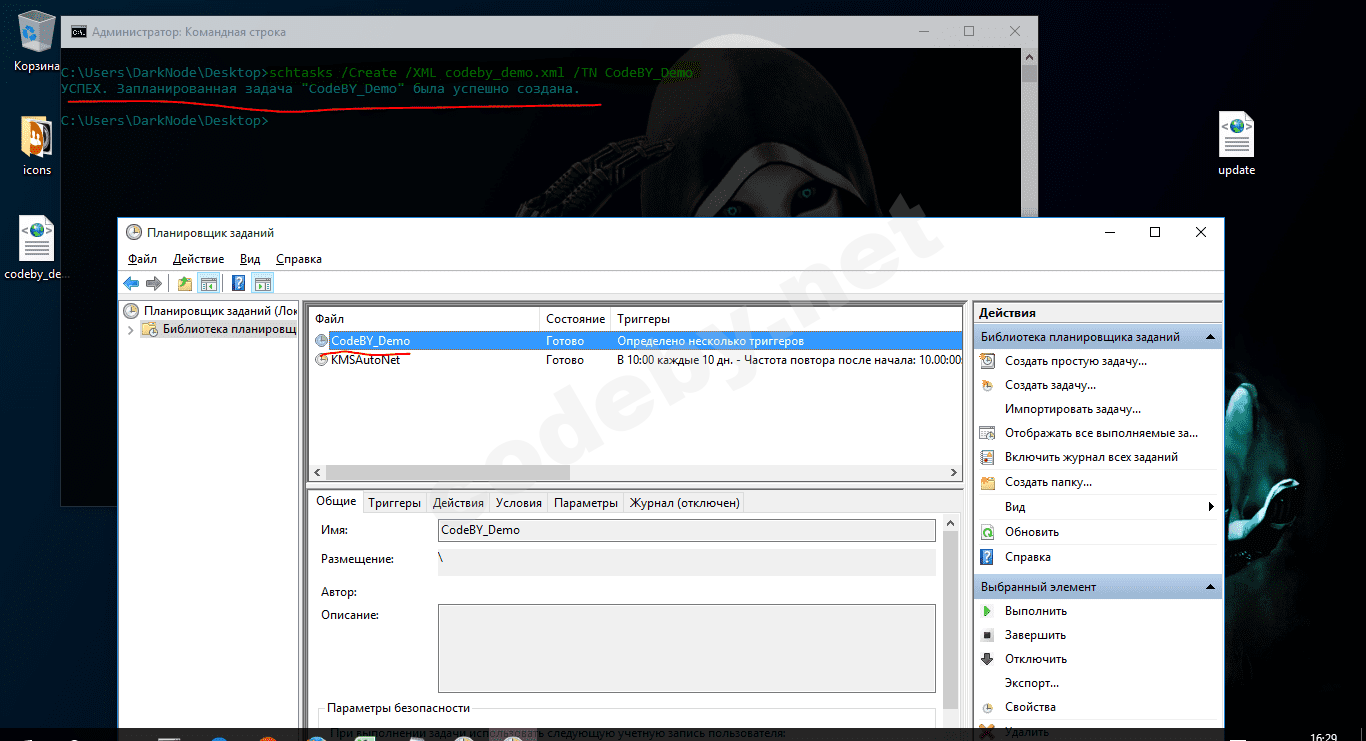Select the Библиотека планировщика tree item

click(220, 330)
